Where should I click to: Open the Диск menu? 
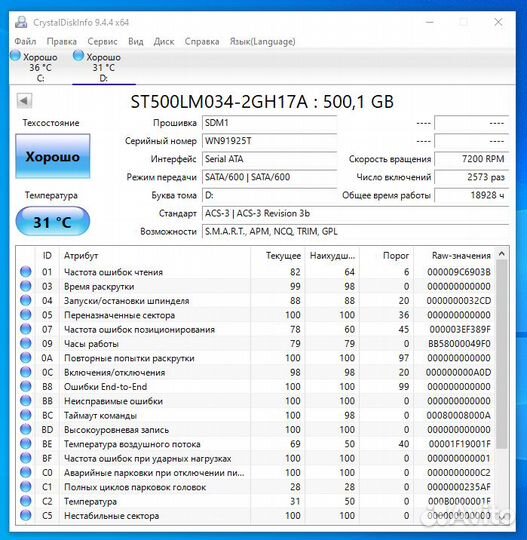click(x=164, y=41)
